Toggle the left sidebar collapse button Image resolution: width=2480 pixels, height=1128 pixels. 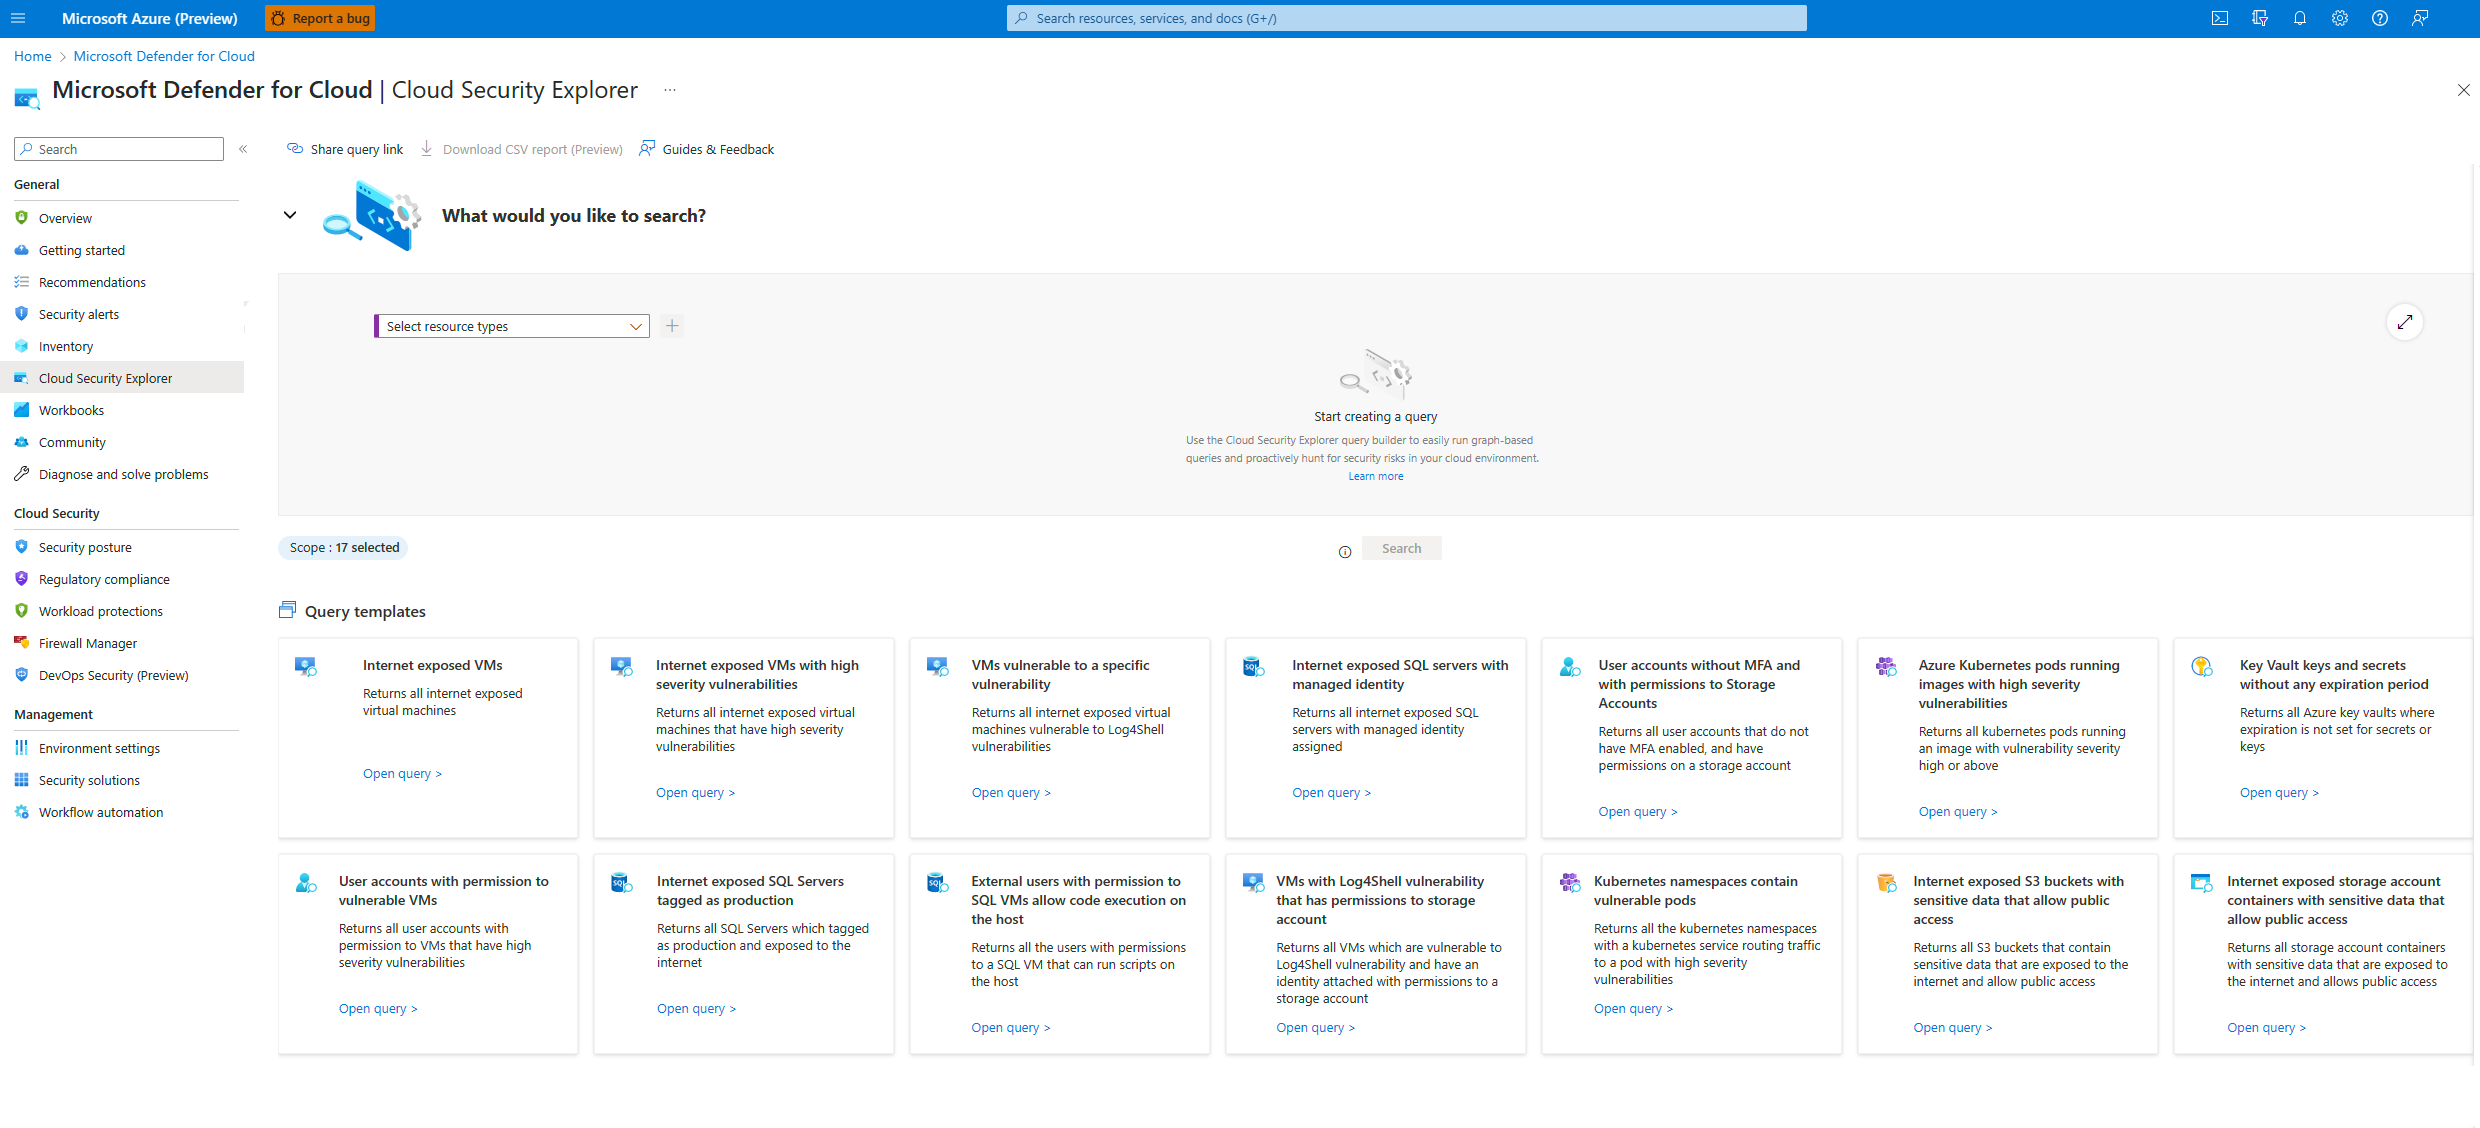click(x=242, y=149)
